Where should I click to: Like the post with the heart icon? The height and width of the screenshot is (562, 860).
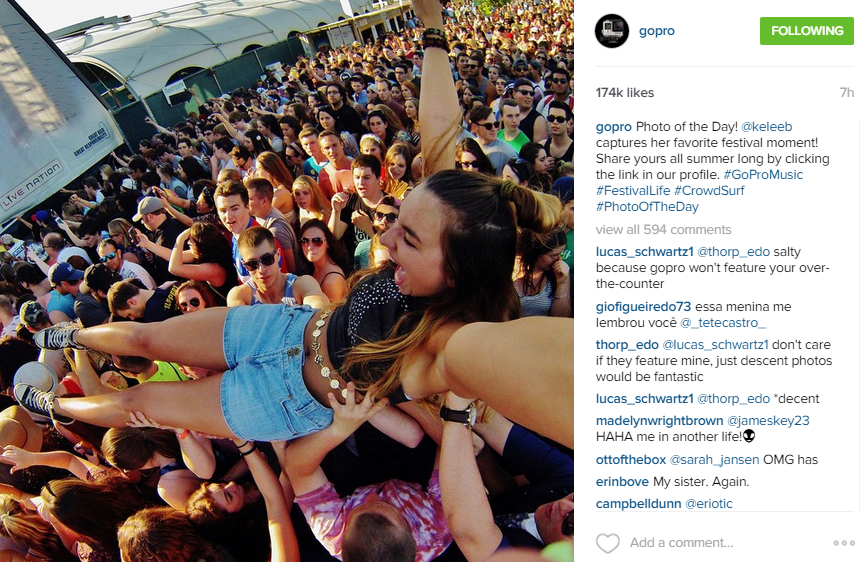(x=608, y=543)
